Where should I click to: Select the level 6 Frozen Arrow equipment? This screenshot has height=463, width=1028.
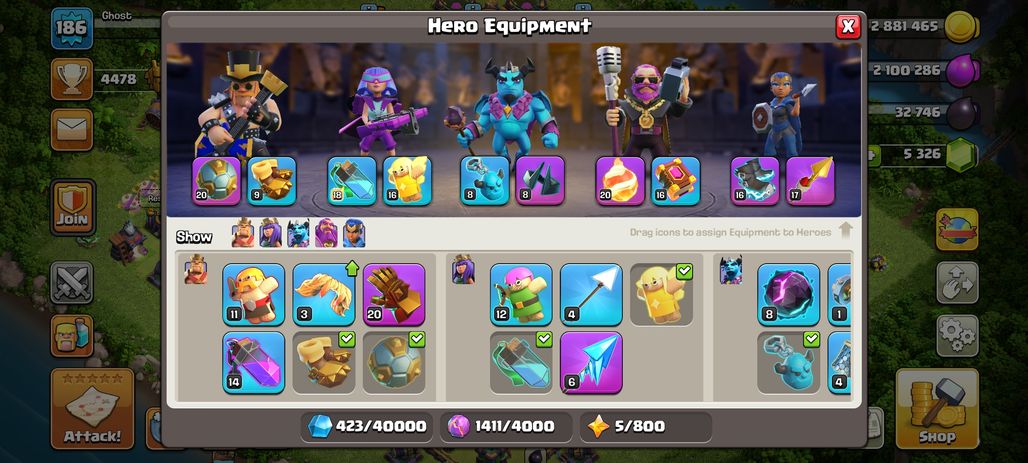tap(591, 362)
